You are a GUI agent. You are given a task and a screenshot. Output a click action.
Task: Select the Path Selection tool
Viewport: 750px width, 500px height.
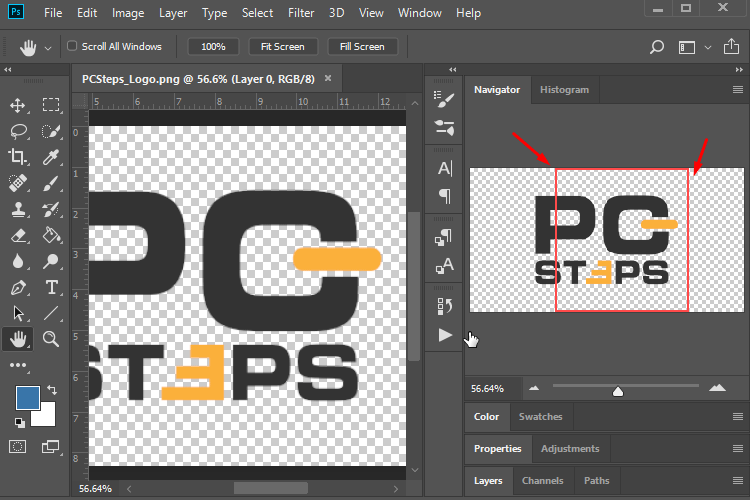pyautogui.click(x=18, y=313)
